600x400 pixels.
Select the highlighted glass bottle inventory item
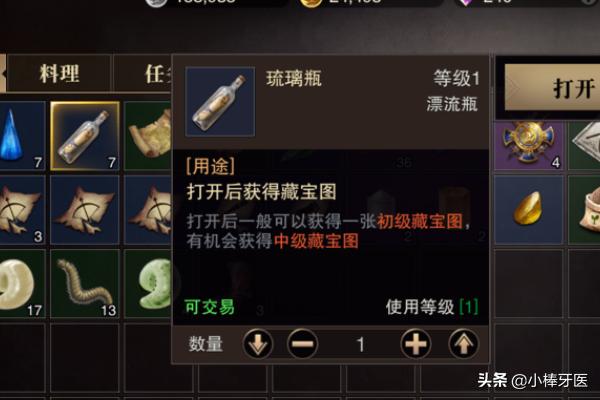click(x=85, y=136)
